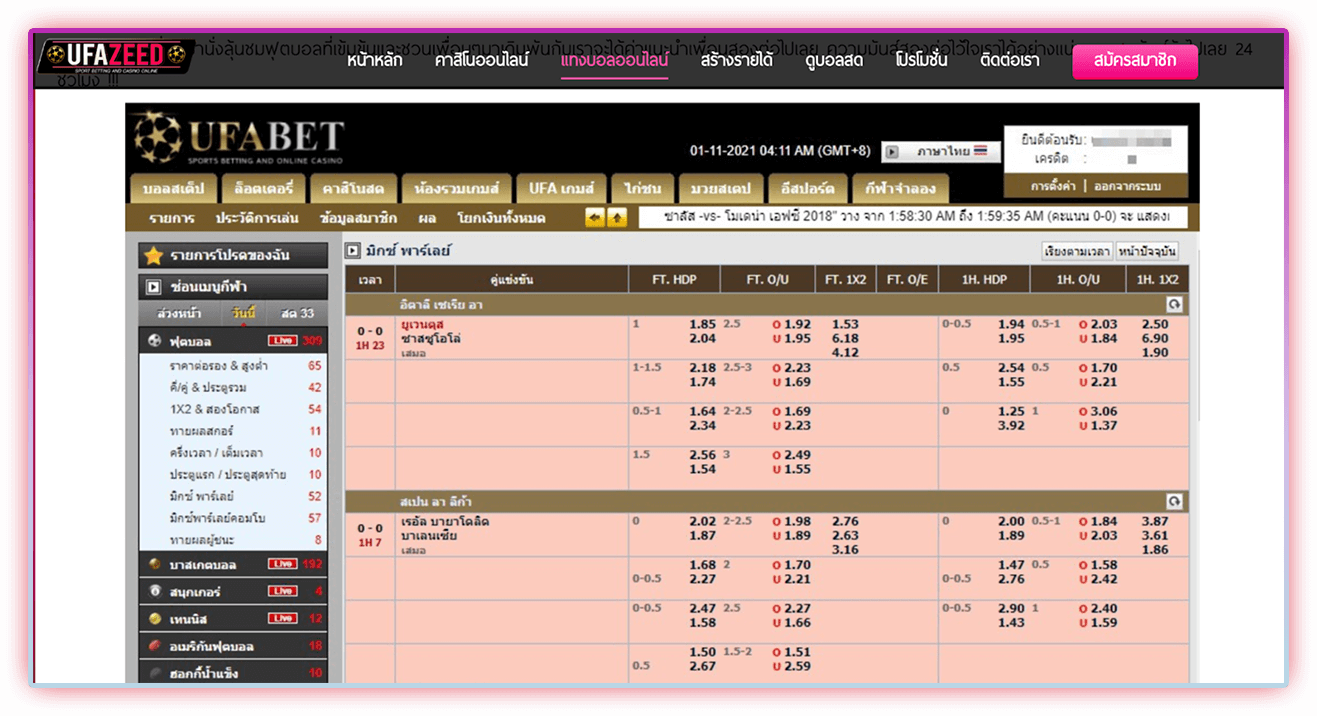The width and height of the screenshot is (1317, 716).
Task: Refresh the อิตาลี เซเรีย อา league odds
Action: point(1174,305)
